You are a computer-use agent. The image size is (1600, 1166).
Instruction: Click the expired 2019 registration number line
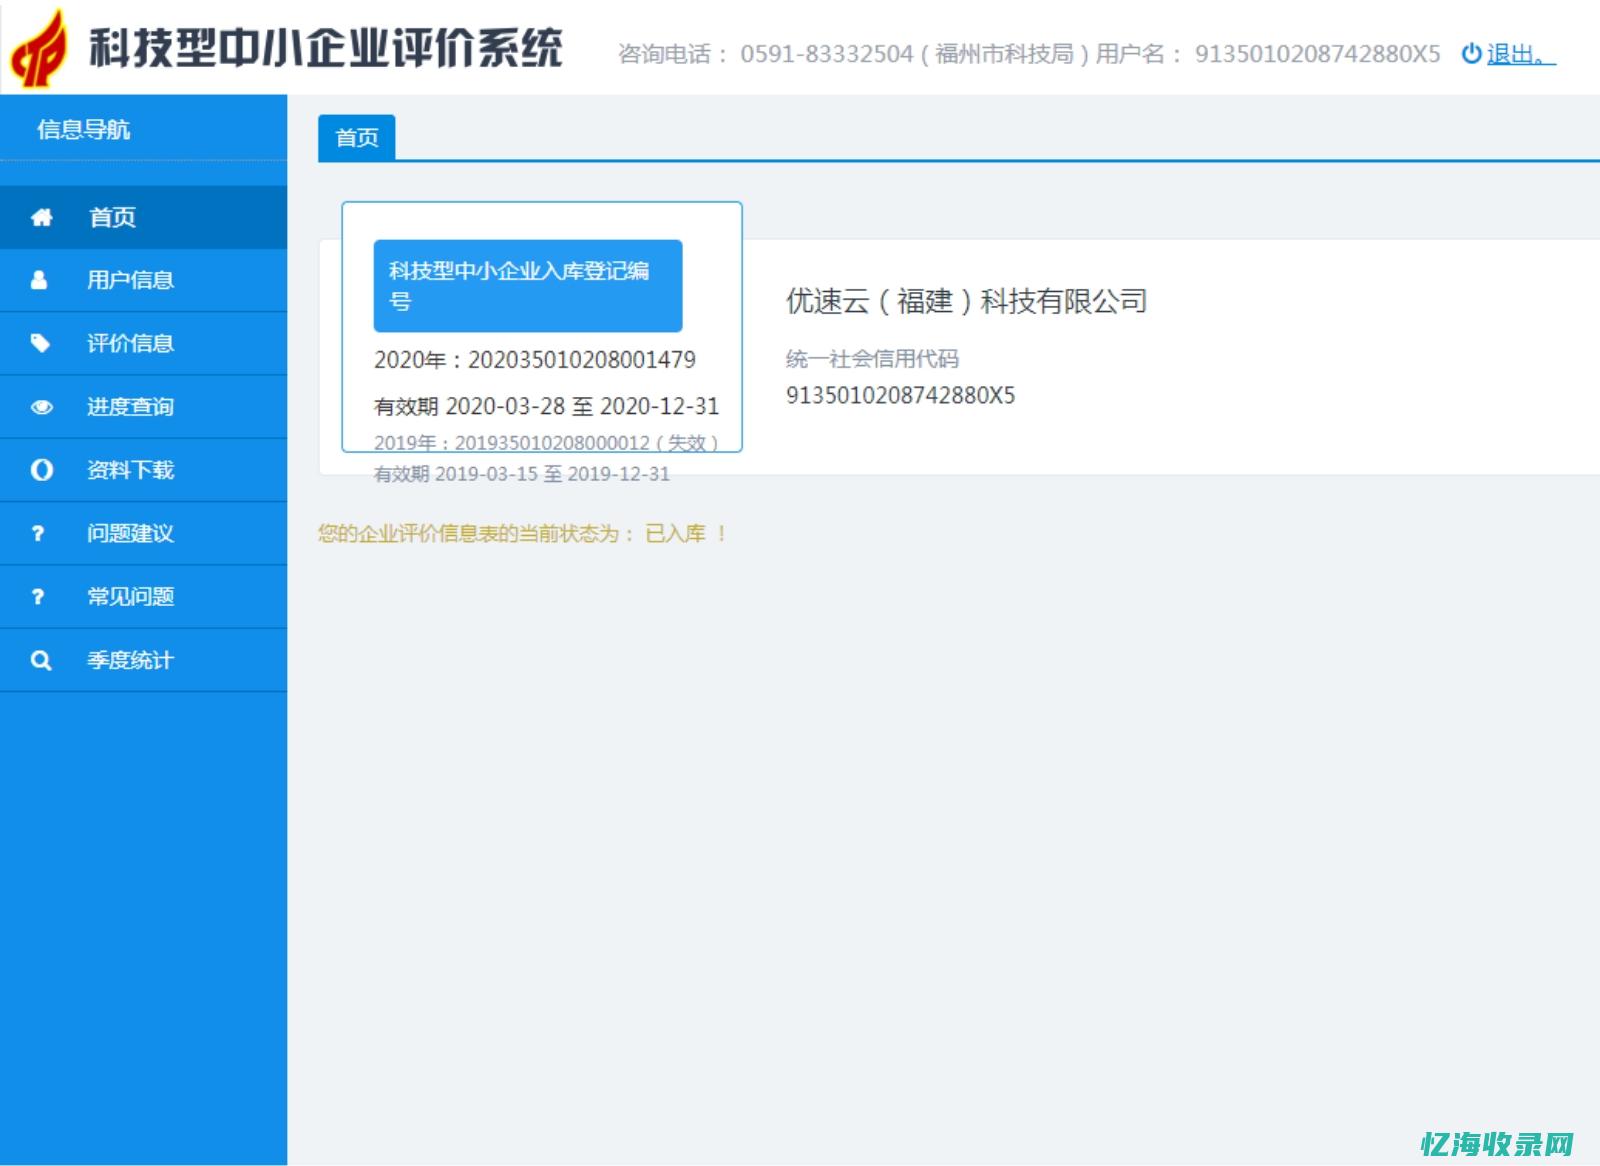click(546, 443)
